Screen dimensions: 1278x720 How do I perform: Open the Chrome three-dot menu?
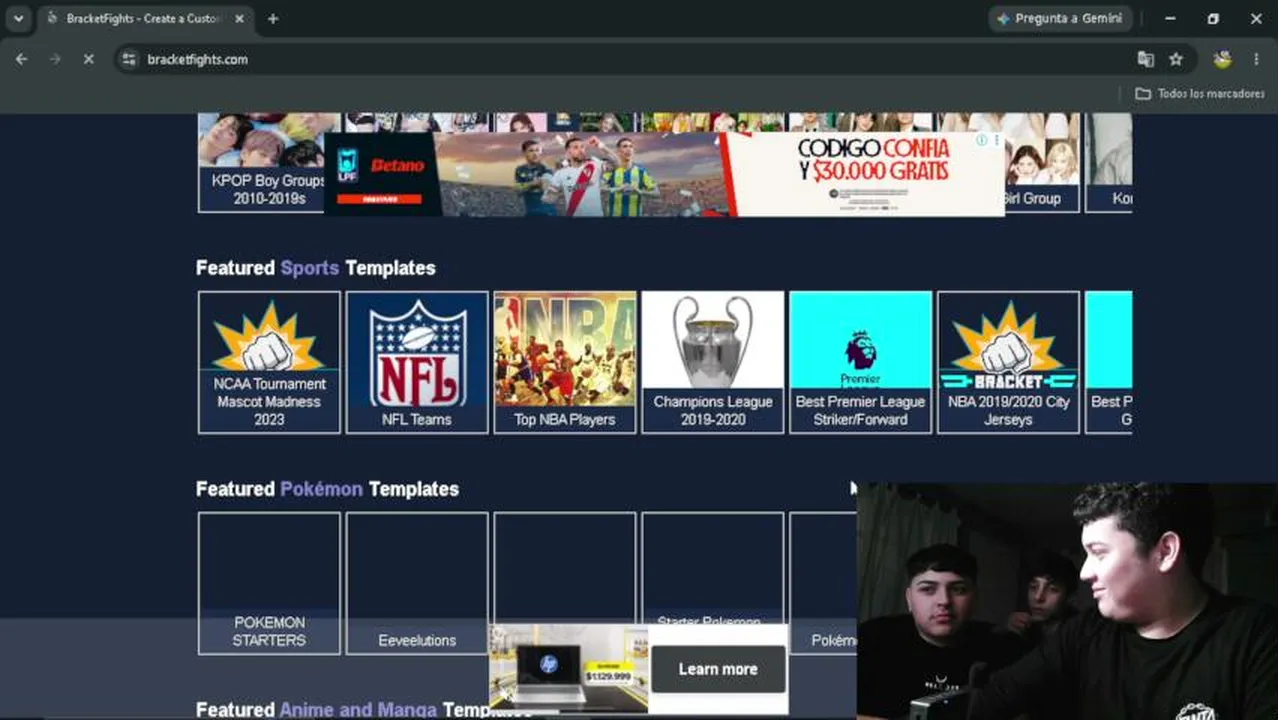(x=1256, y=59)
